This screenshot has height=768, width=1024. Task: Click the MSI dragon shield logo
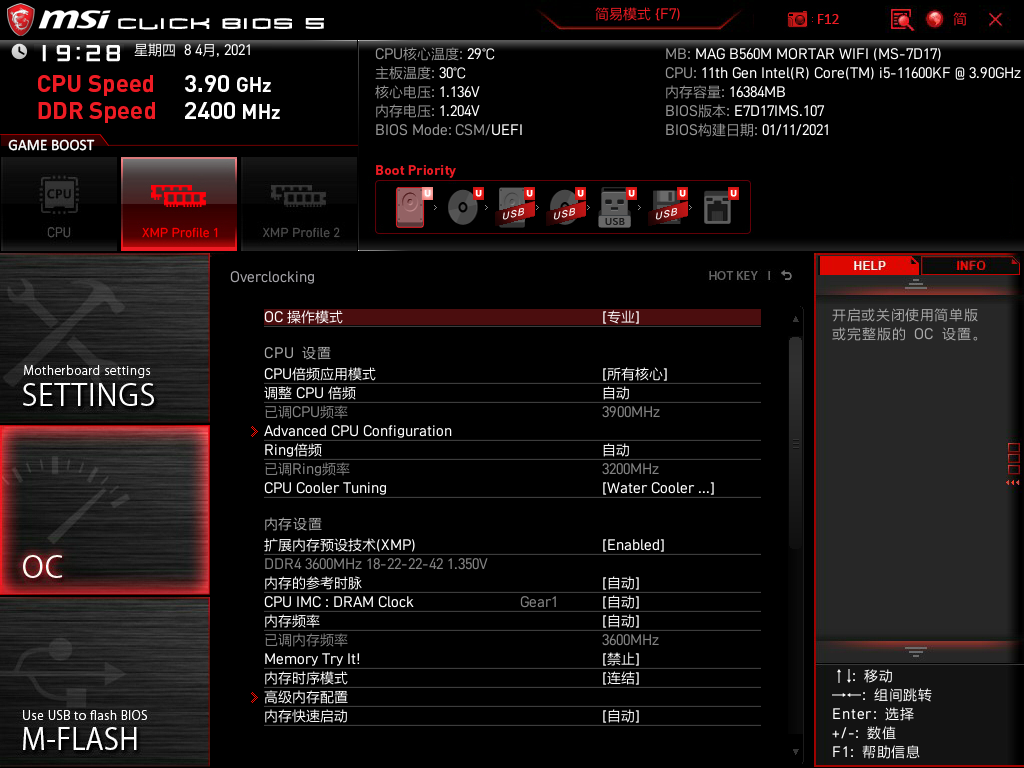tap(20, 20)
